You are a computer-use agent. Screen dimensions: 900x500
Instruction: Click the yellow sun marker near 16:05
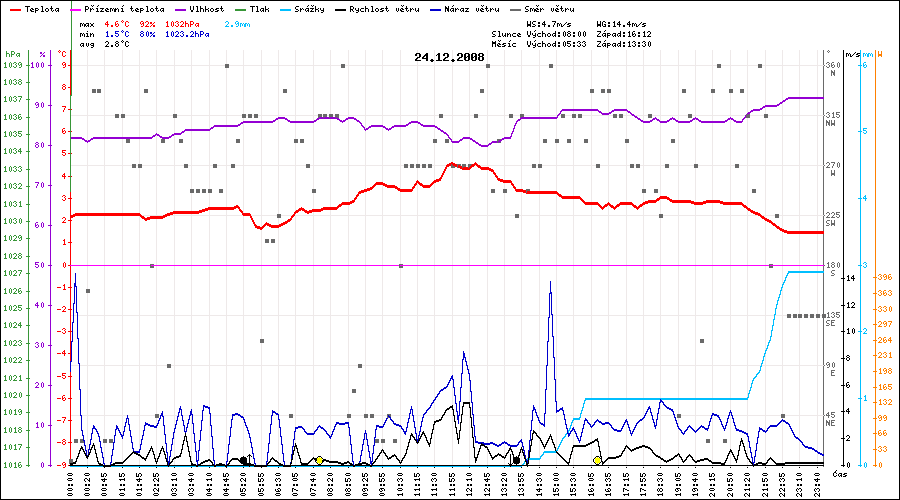click(x=597, y=460)
